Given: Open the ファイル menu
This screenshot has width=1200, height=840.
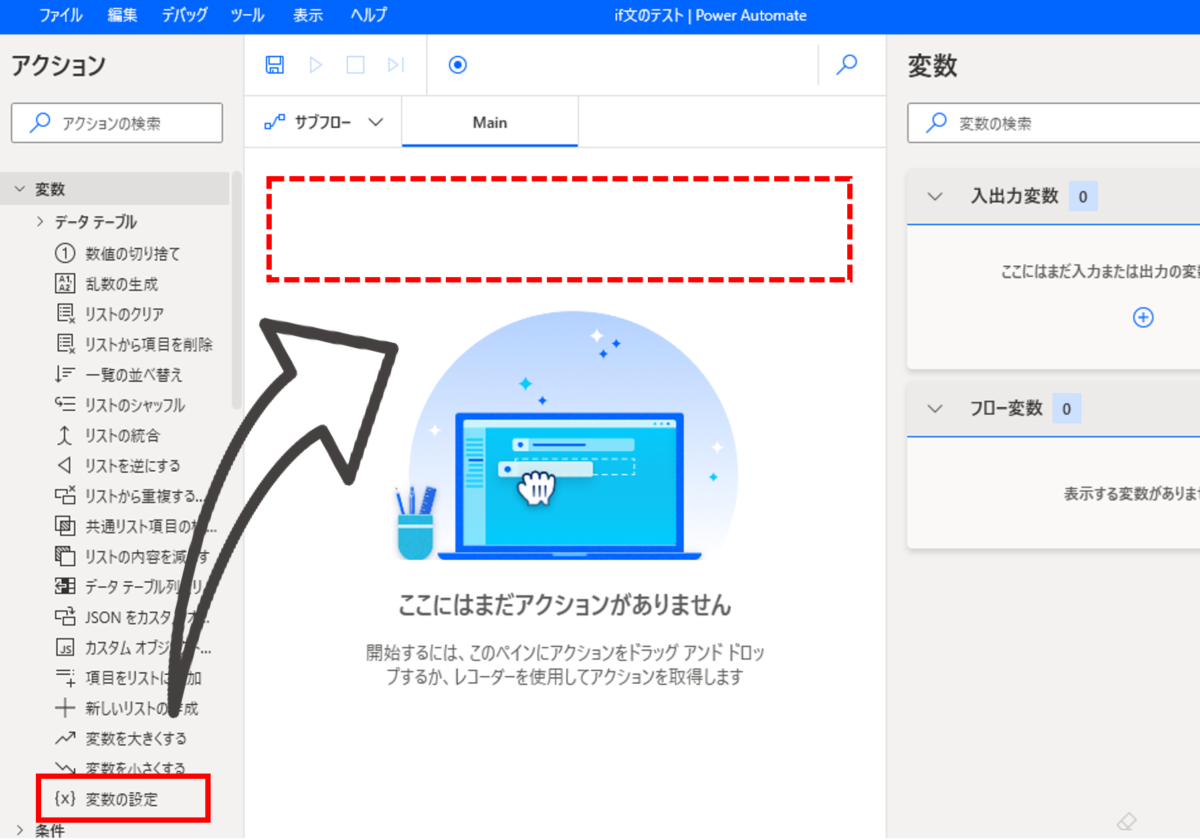Looking at the screenshot, I should [x=61, y=15].
